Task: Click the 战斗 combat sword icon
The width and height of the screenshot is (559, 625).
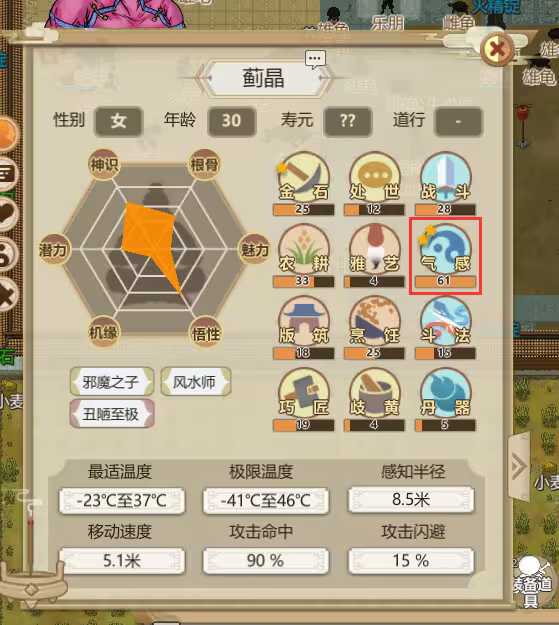Action: click(445, 178)
